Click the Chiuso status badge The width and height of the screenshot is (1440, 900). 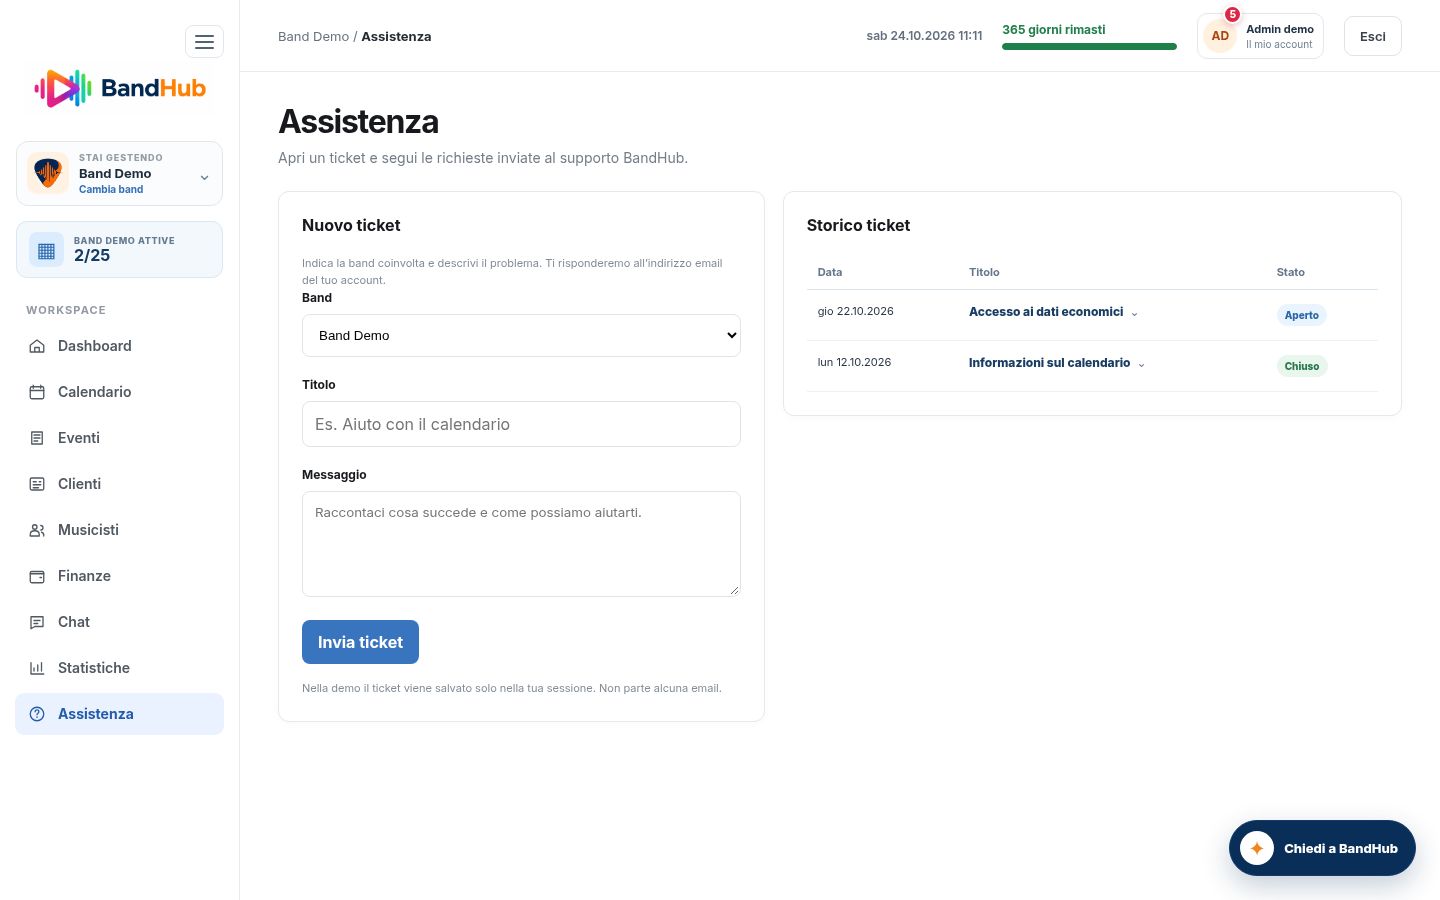click(x=1301, y=366)
